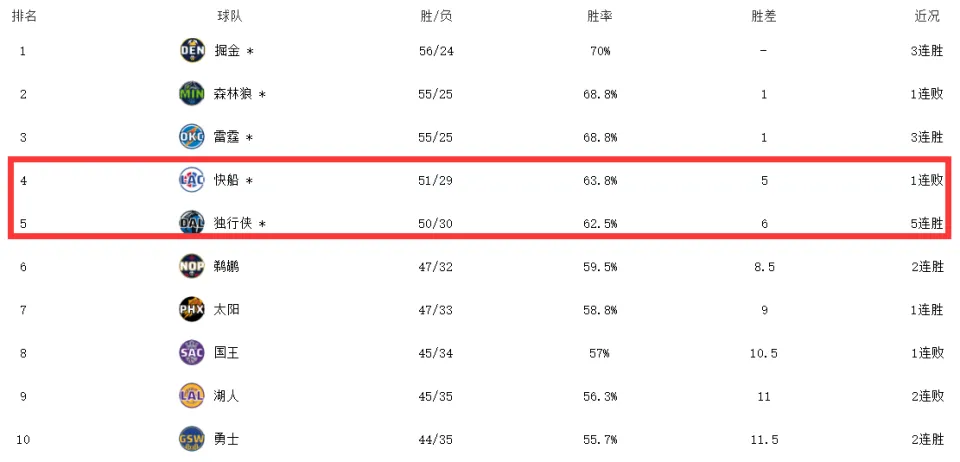
Task: Sort by the 胜率 column header
Action: pos(600,17)
